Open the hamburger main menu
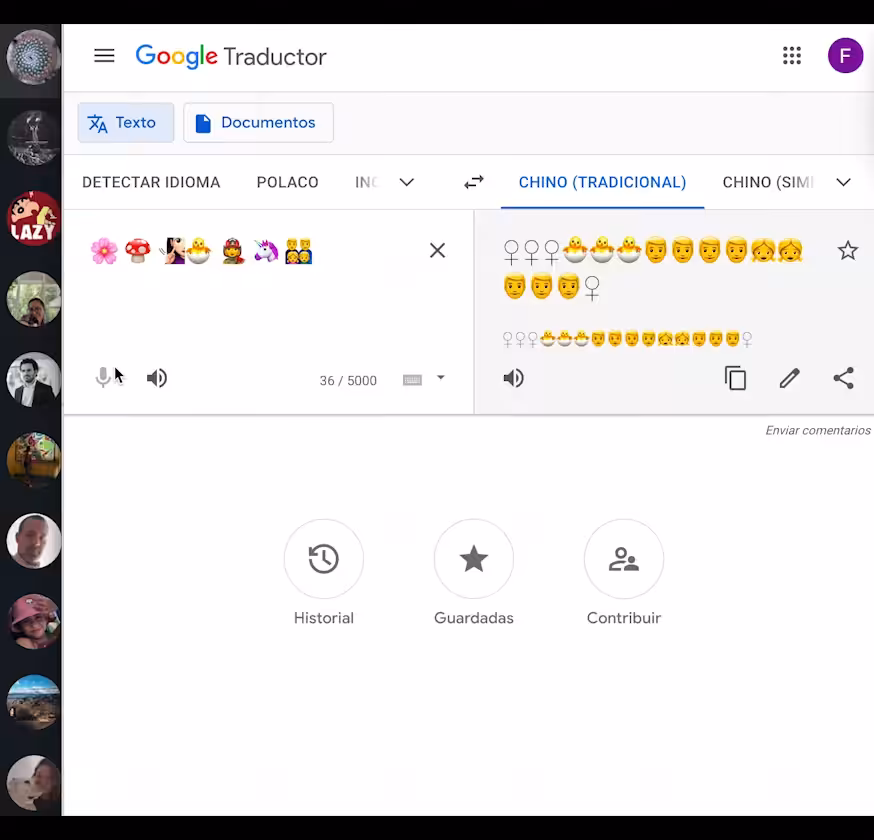This screenshot has height=840, width=874. [104, 56]
